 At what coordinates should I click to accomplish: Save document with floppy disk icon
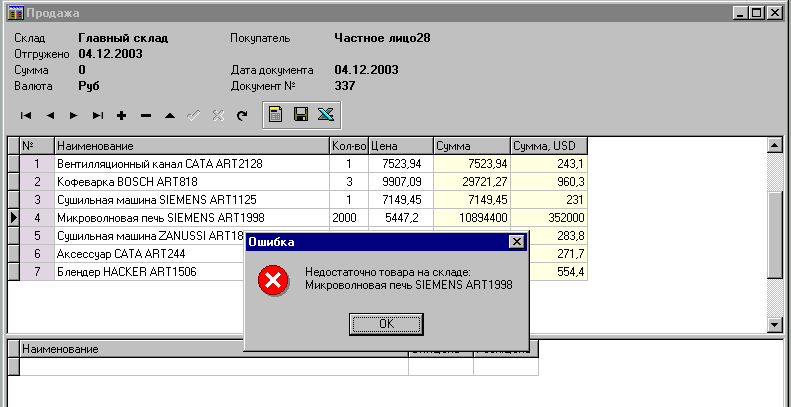coord(301,114)
